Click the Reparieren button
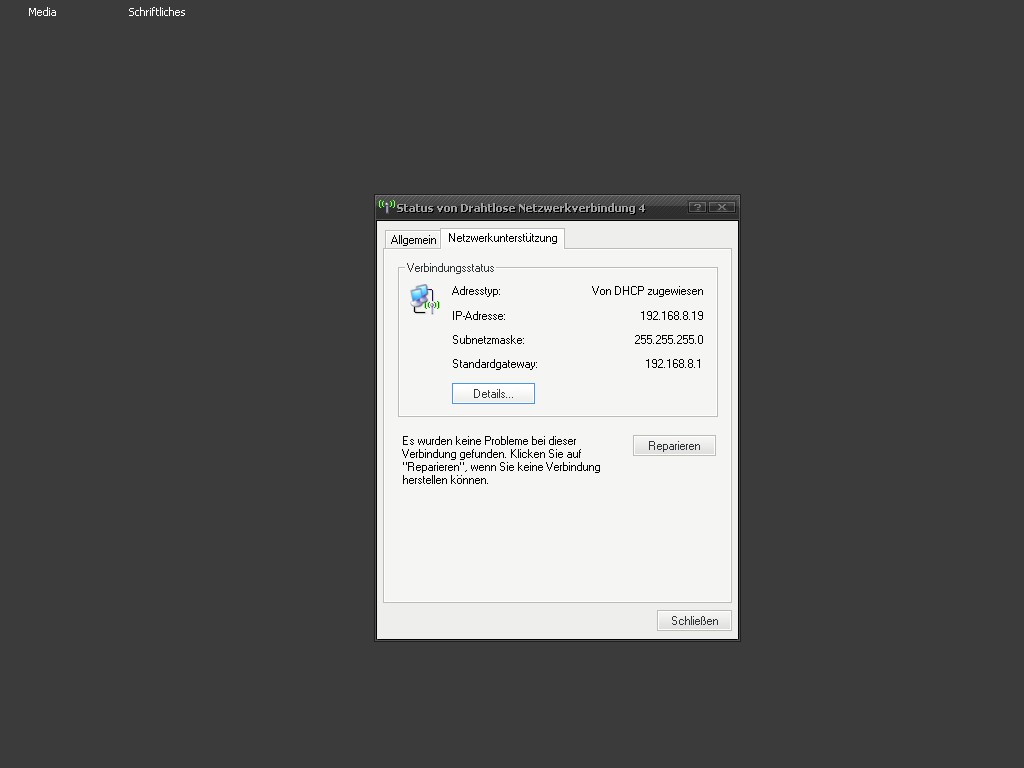Image resolution: width=1024 pixels, height=768 pixels. (x=674, y=446)
